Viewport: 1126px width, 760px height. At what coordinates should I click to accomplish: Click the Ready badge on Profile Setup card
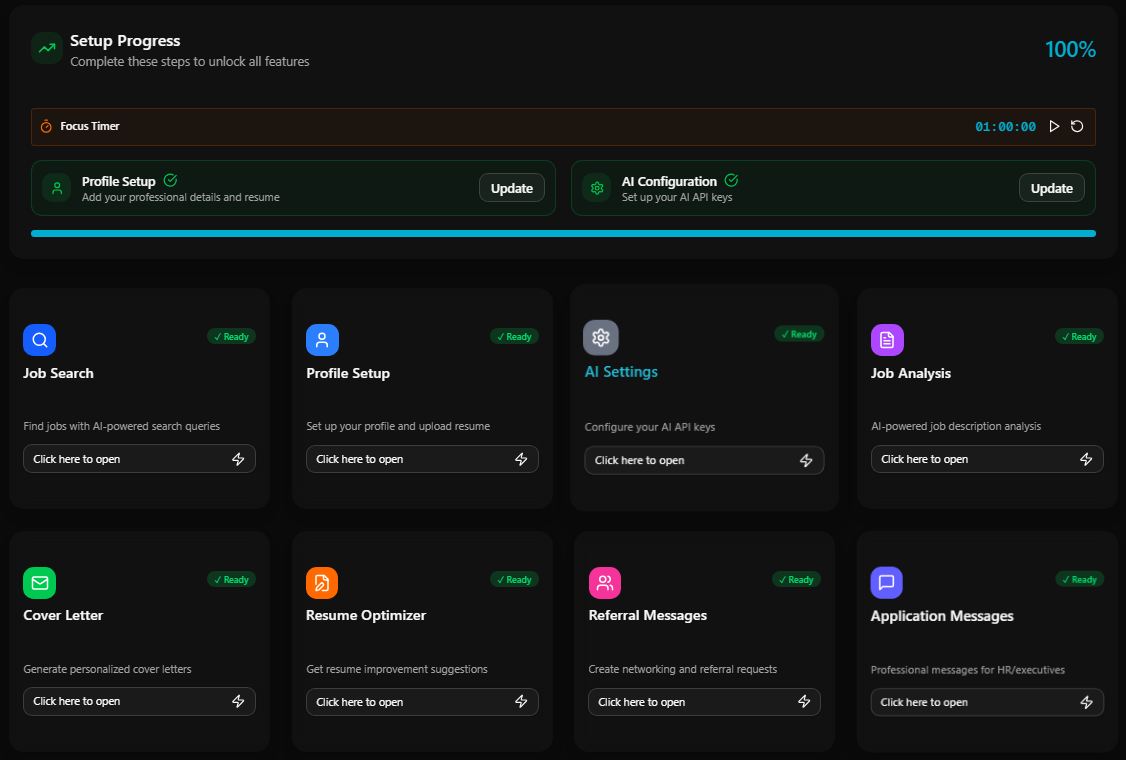pyautogui.click(x=514, y=336)
